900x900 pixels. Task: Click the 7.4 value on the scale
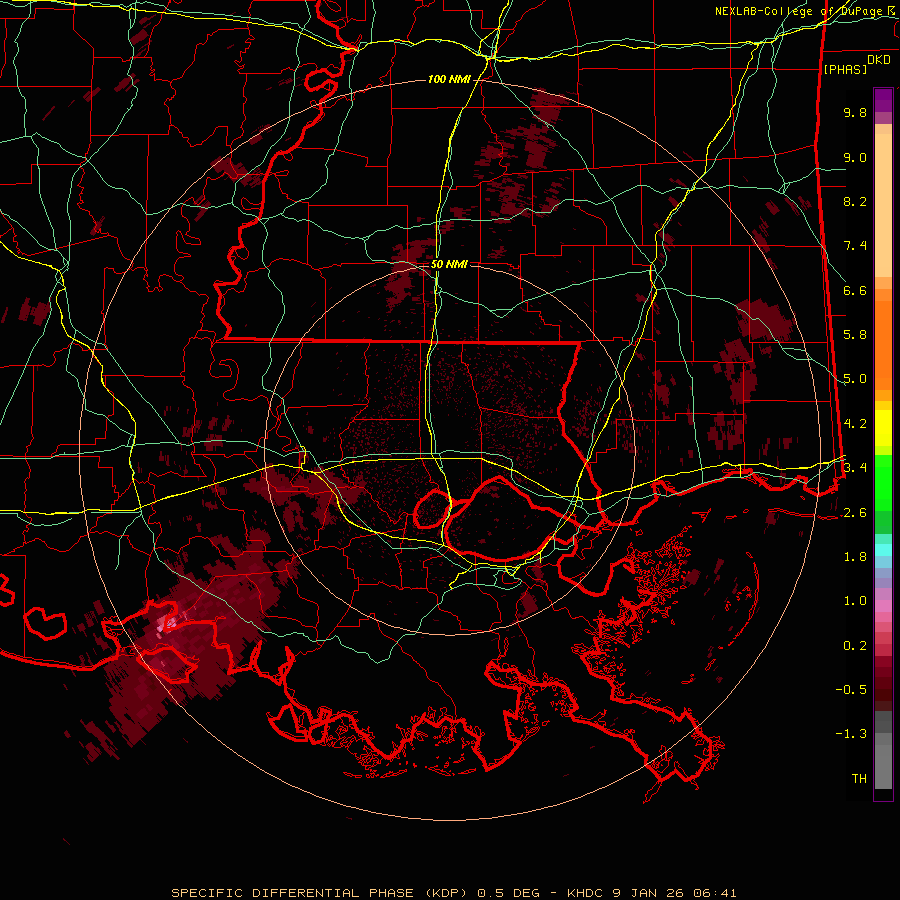point(855,246)
